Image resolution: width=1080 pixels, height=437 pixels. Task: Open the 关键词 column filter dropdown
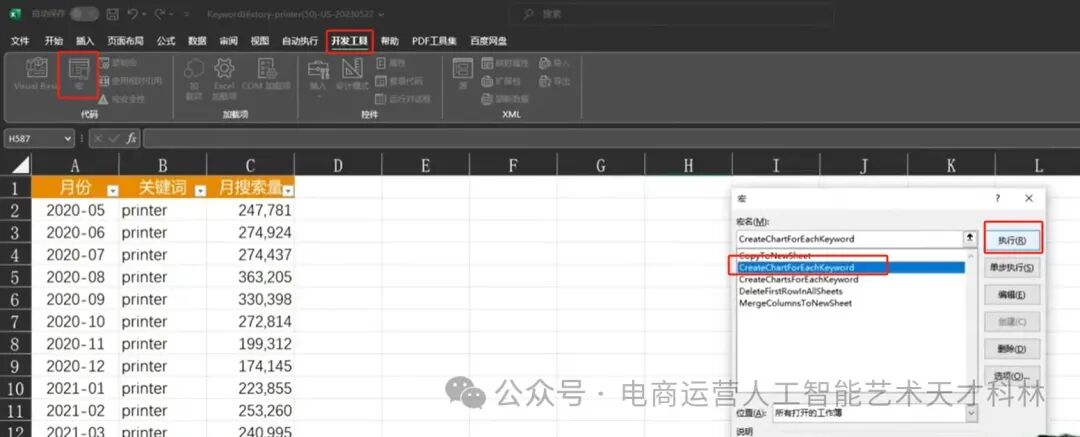(200, 191)
